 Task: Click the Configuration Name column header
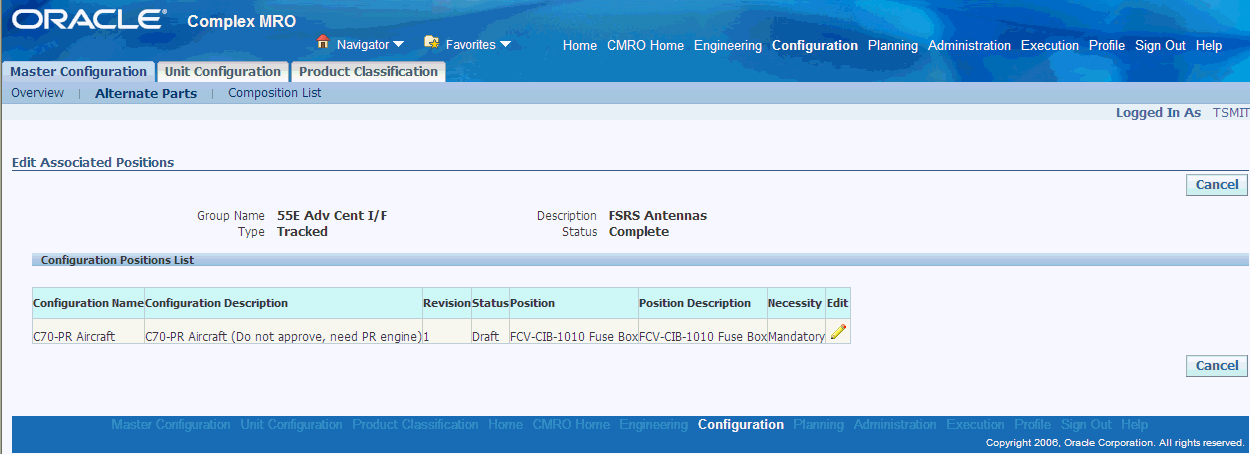[88, 303]
